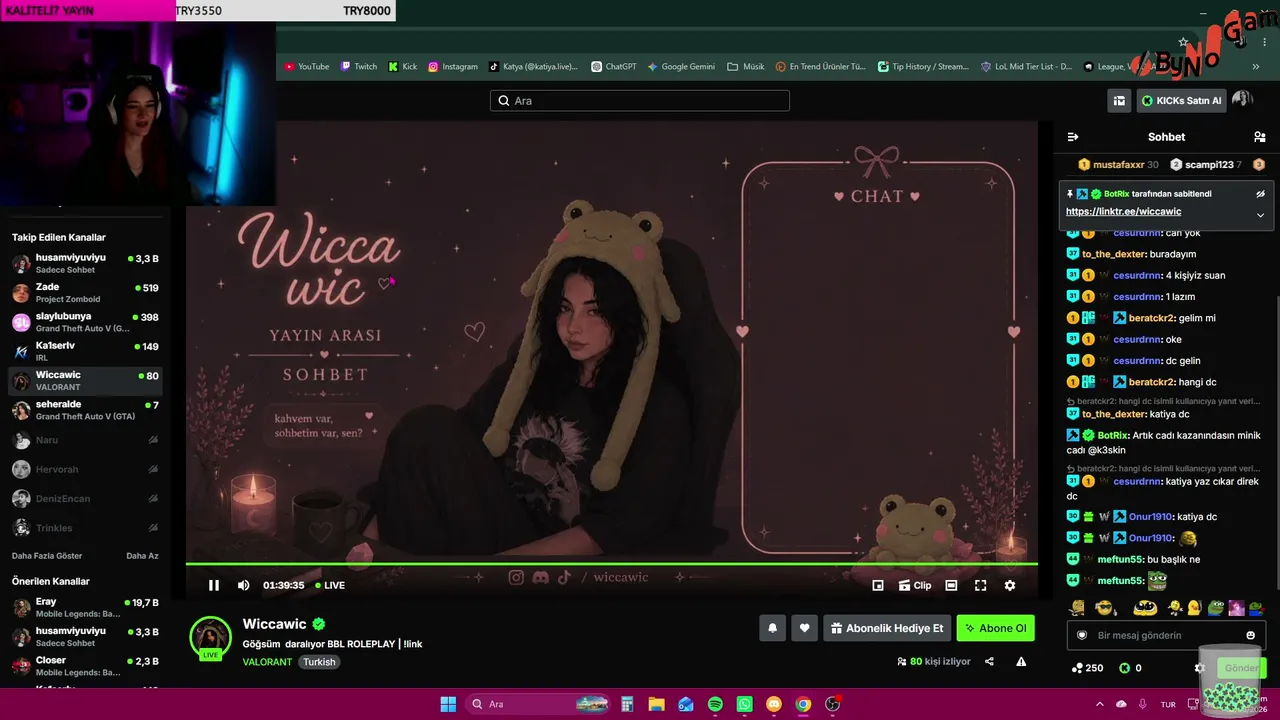Viewport: 1280px width, 720px height.
Task: Follow Wiccawic with the heart button
Action: pyautogui.click(x=804, y=628)
